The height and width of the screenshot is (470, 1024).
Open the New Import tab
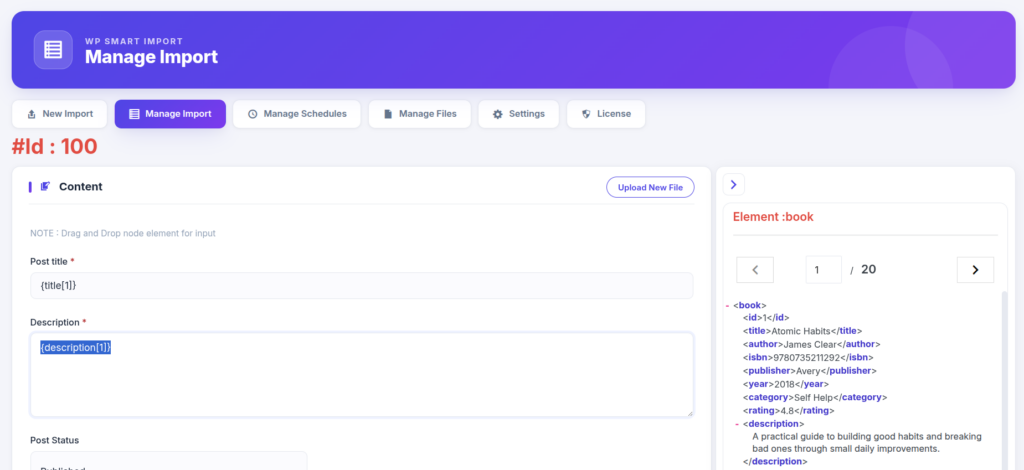[x=59, y=114]
